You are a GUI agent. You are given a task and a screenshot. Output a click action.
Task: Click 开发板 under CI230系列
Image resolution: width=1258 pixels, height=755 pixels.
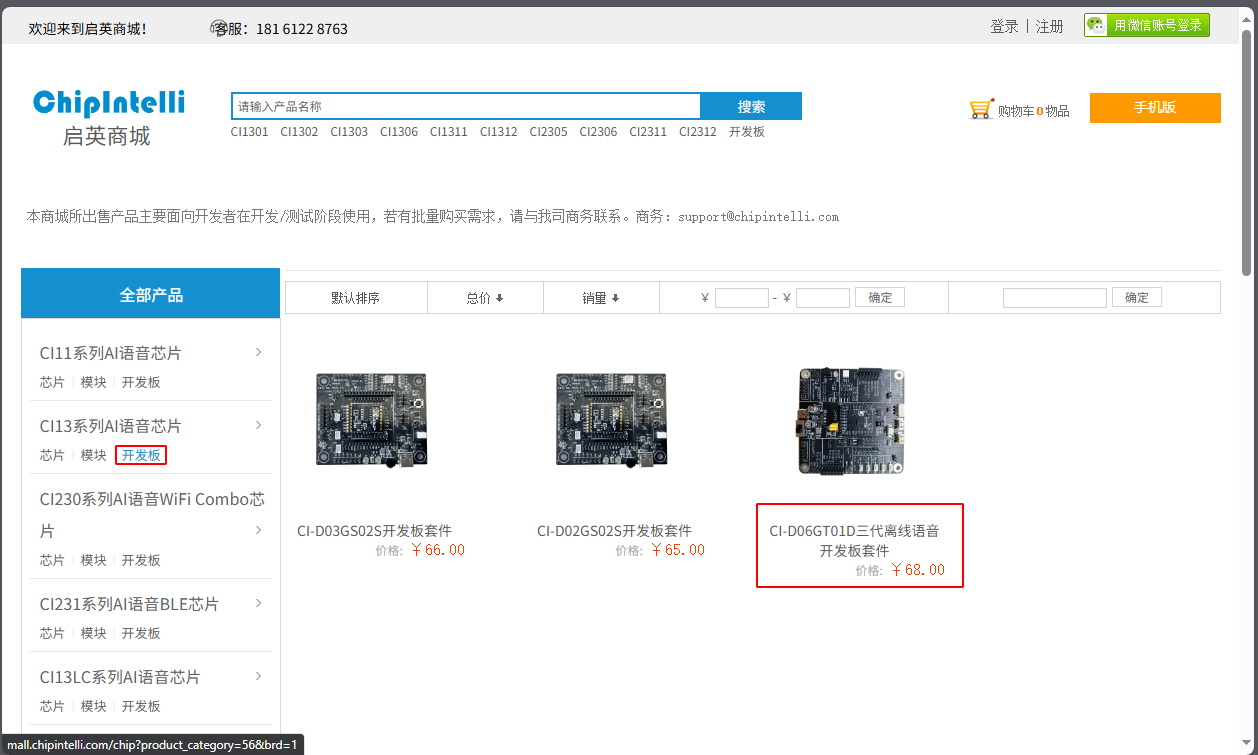click(x=141, y=560)
